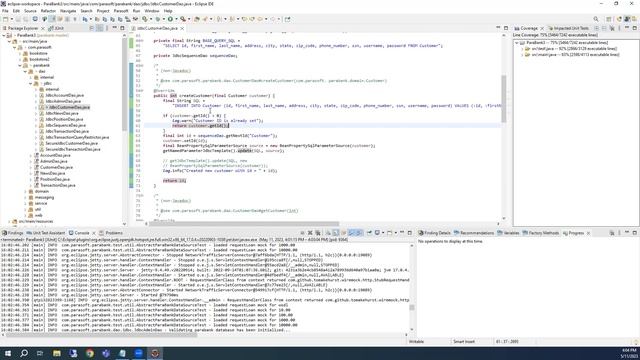Open the Parasoft menu

[121, 11]
